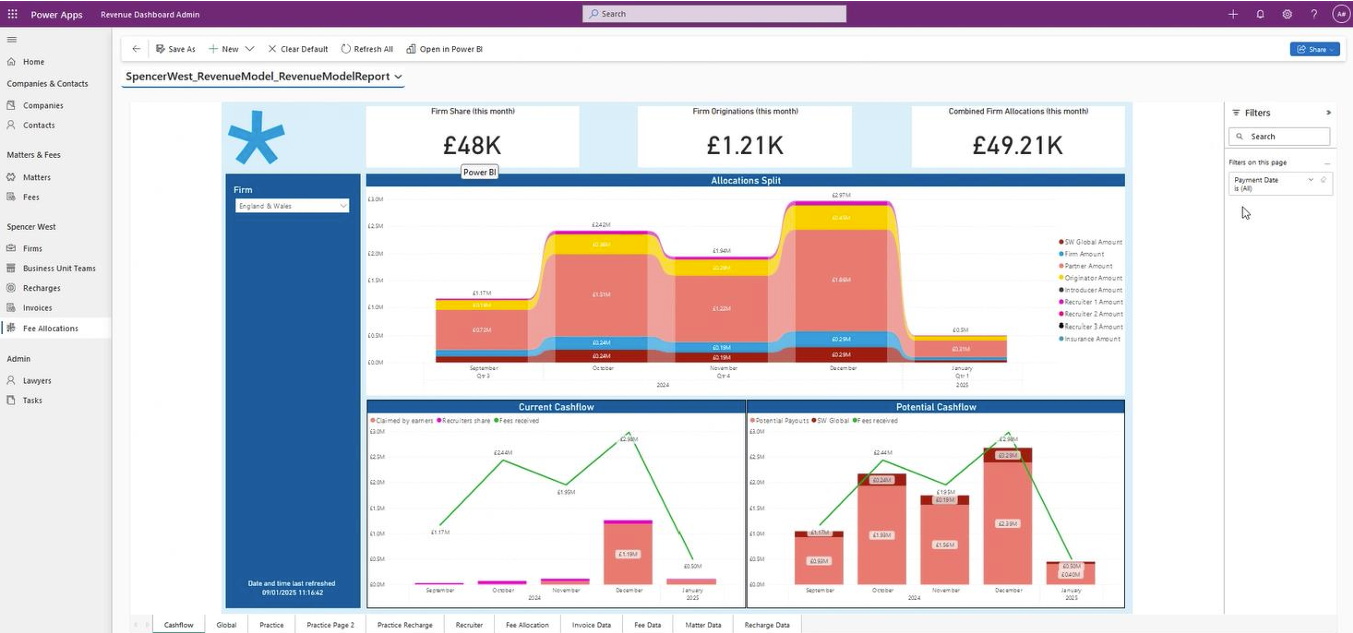Image resolution: width=1353 pixels, height=633 pixels.
Task: Open the user account avatar
Action: pyautogui.click(x=1340, y=14)
